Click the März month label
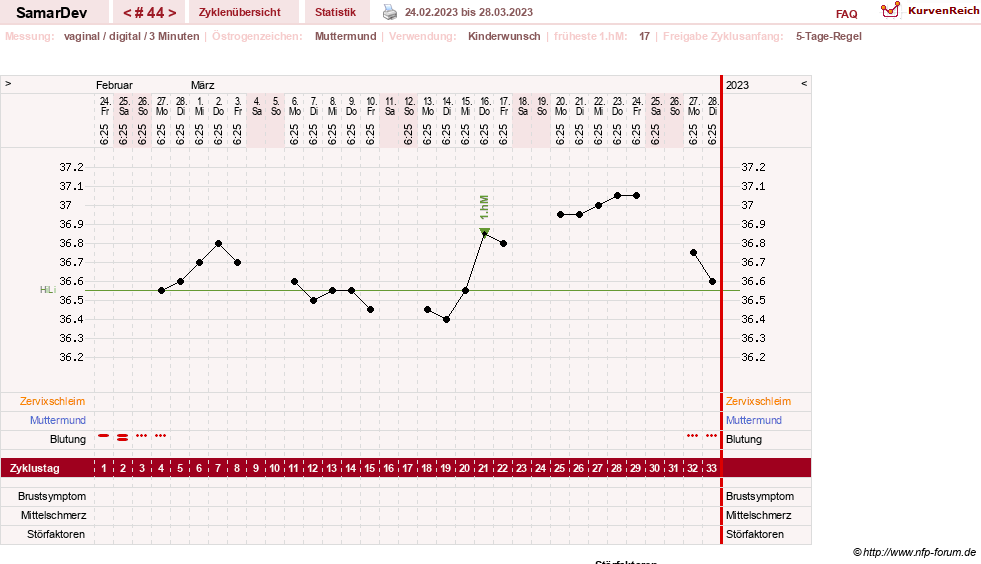 [x=203, y=85]
